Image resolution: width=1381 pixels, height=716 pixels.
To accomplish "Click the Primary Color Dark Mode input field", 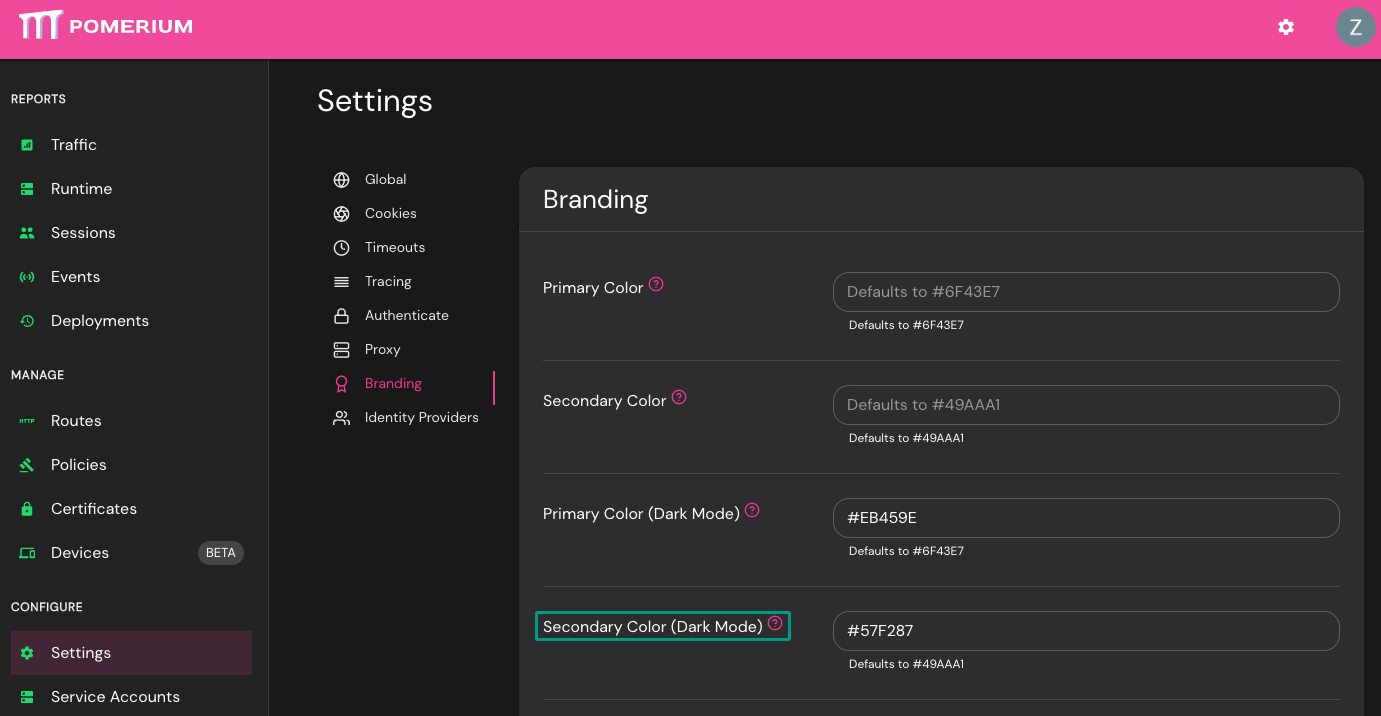I will tap(1086, 518).
